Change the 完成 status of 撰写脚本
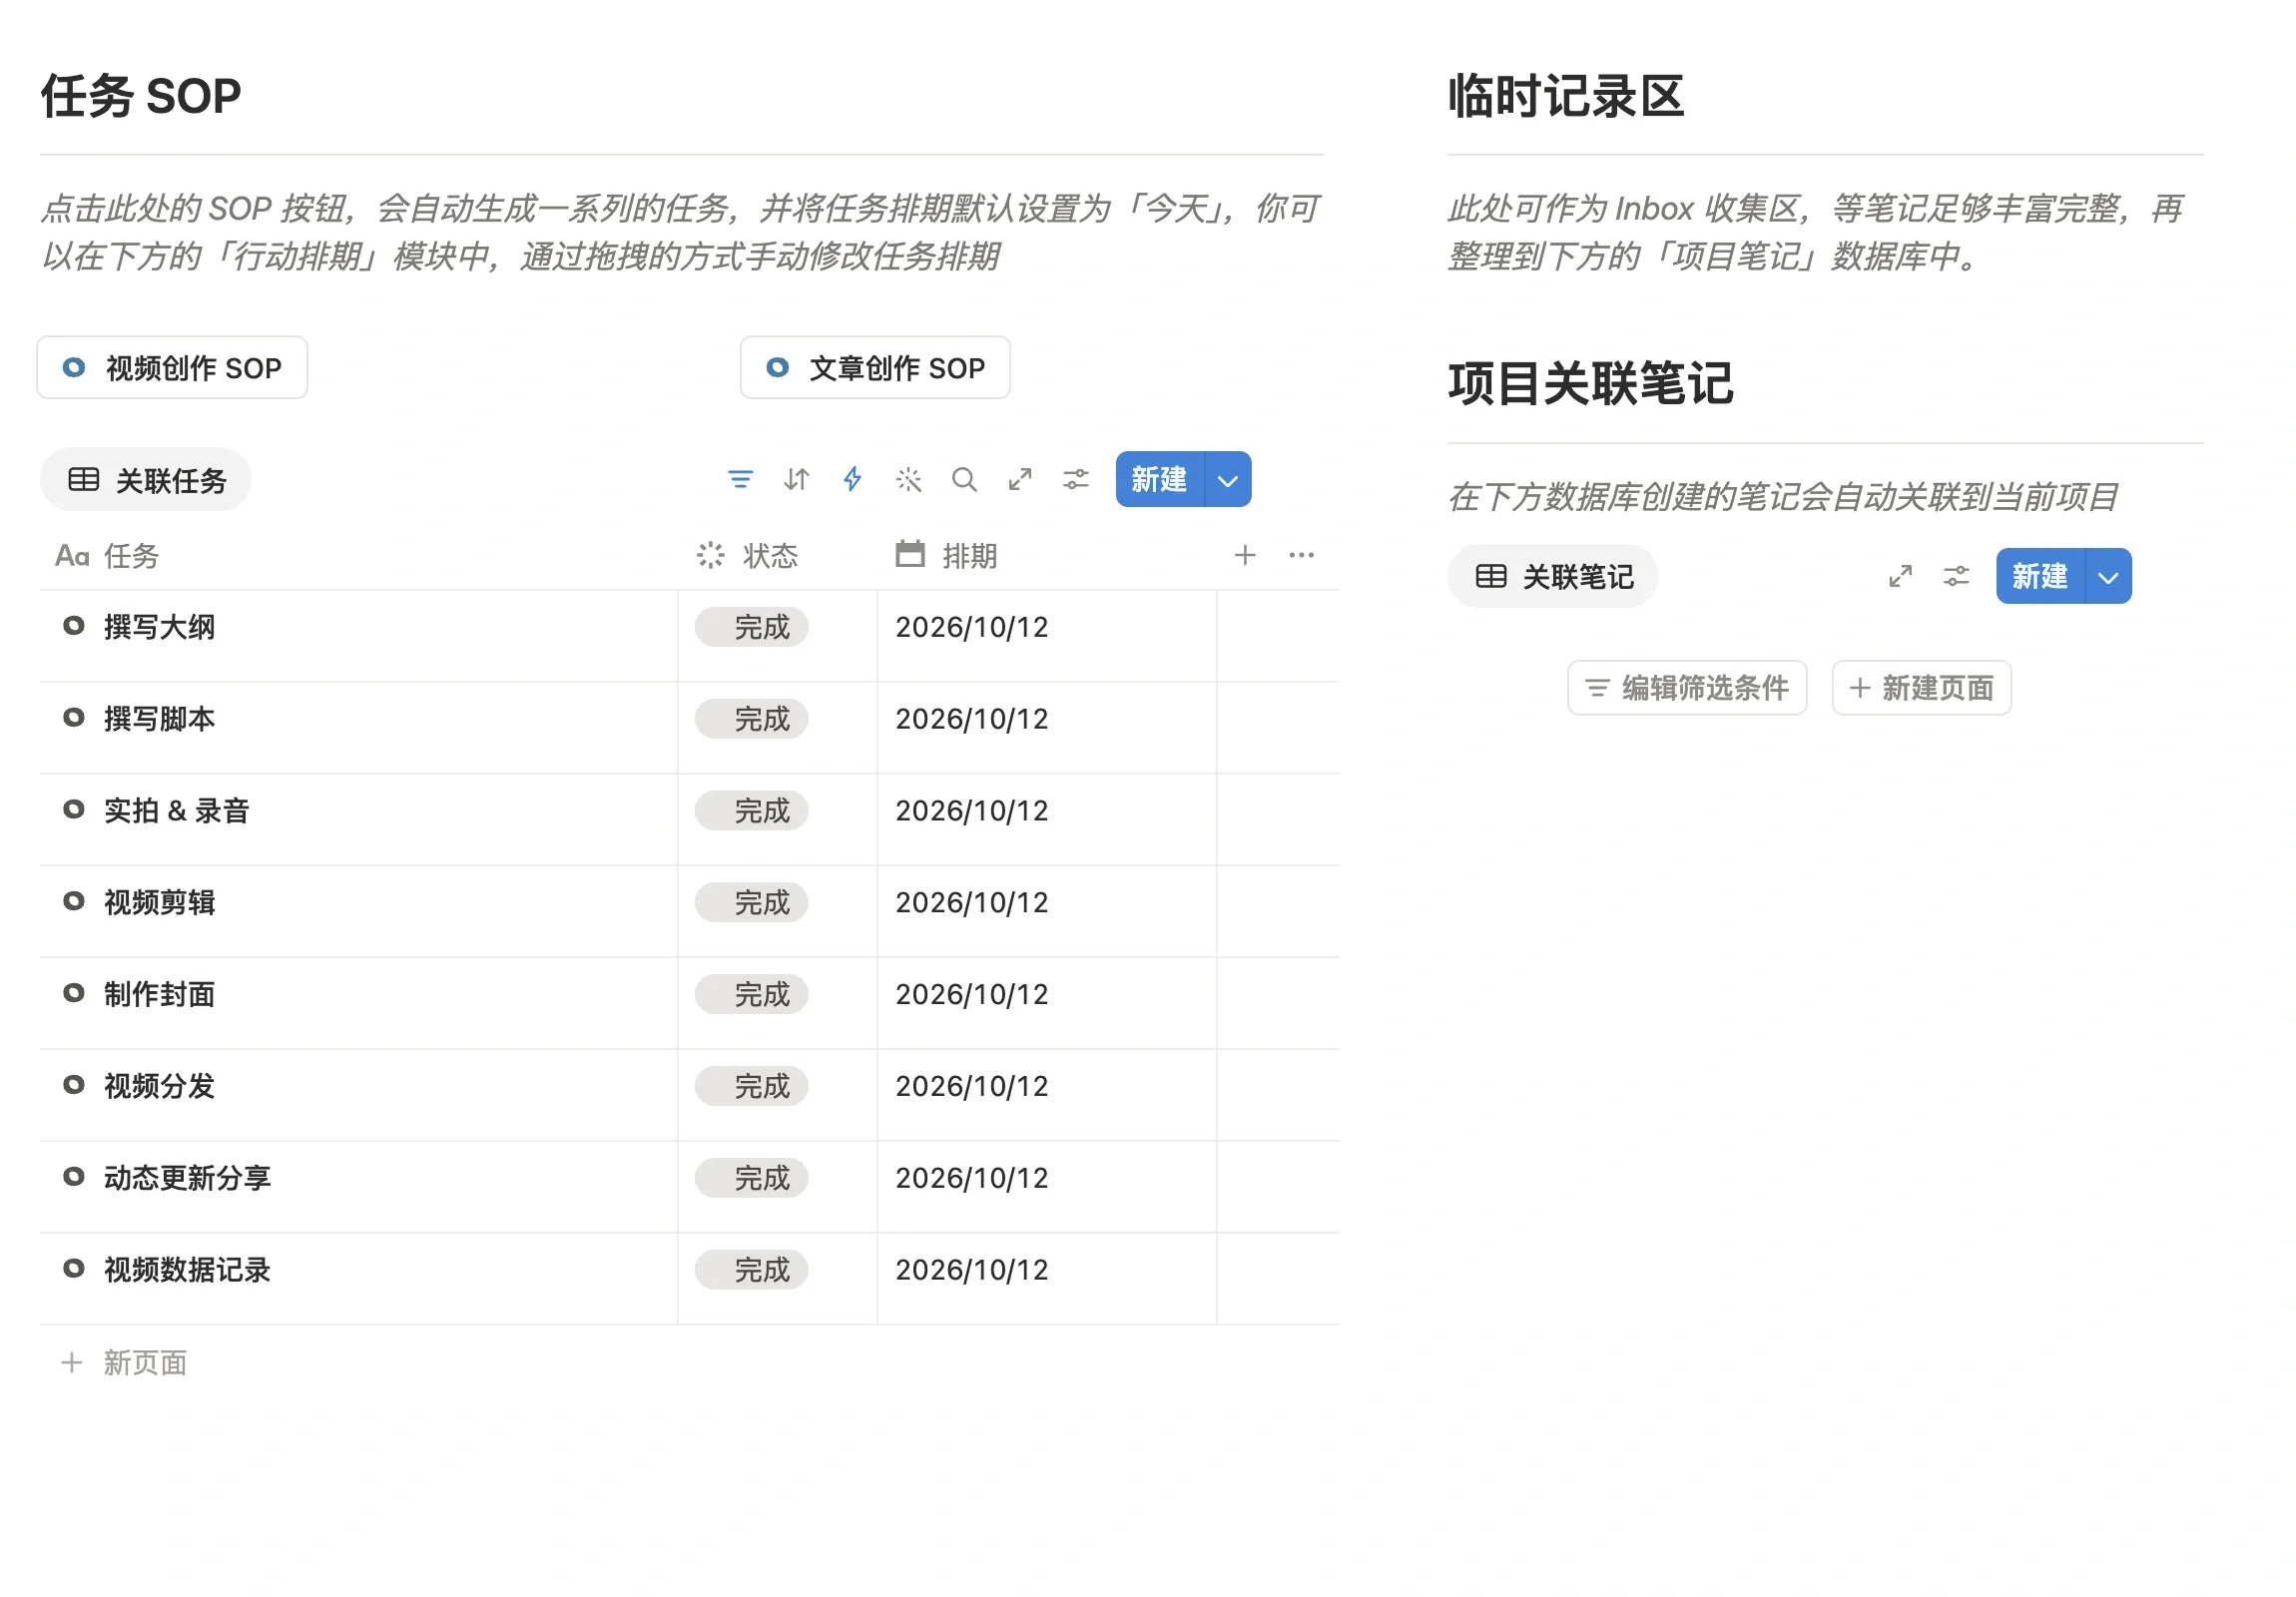The image size is (2296, 1597). coord(752,719)
